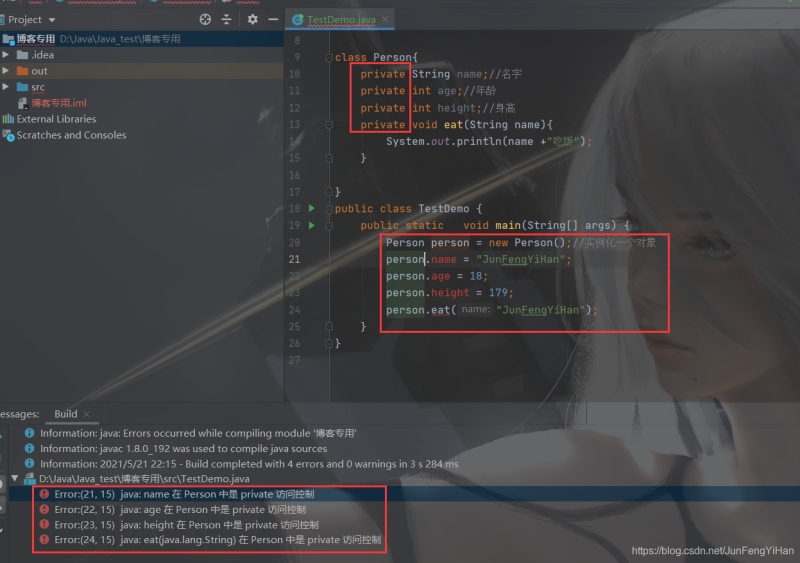
Task: Click run gutter icon beside class TestDemo
Action: click(x=312, y=208)
